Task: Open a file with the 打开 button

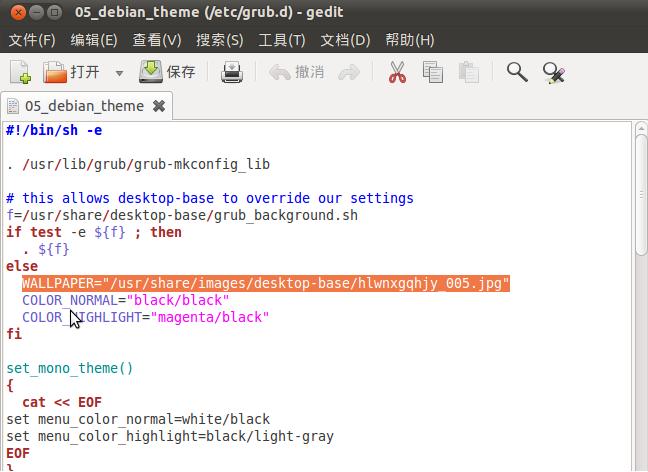Action: pyautogui.click(x=71, y=72)
